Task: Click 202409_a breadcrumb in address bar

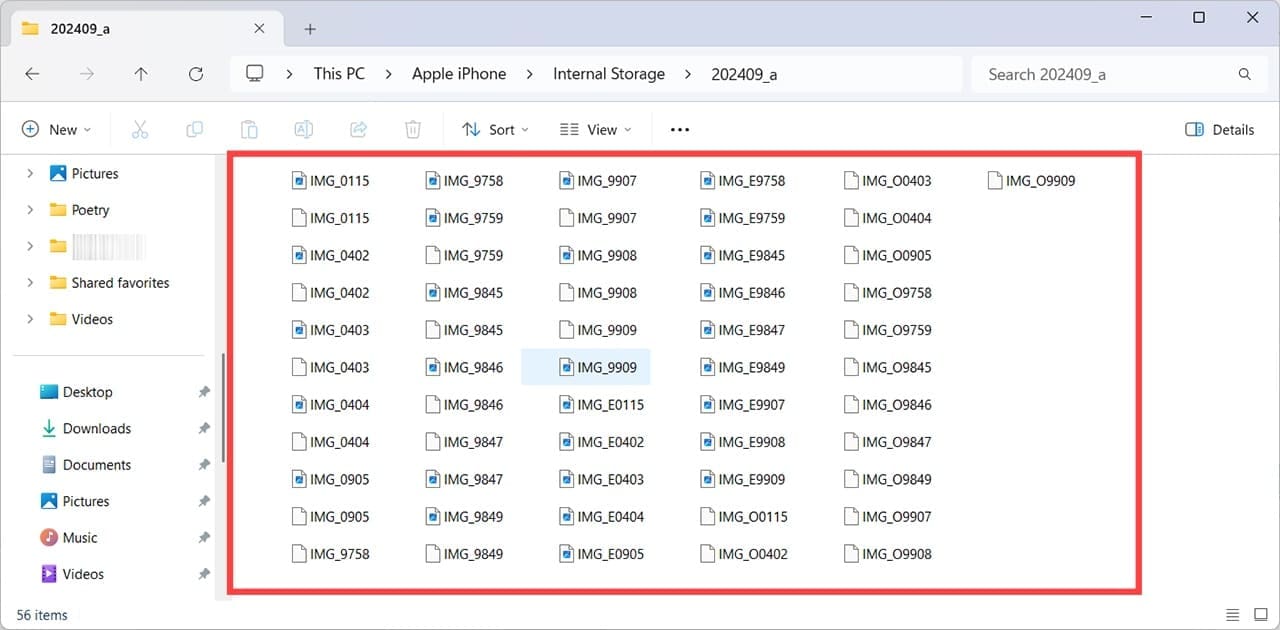Action: 744,74
